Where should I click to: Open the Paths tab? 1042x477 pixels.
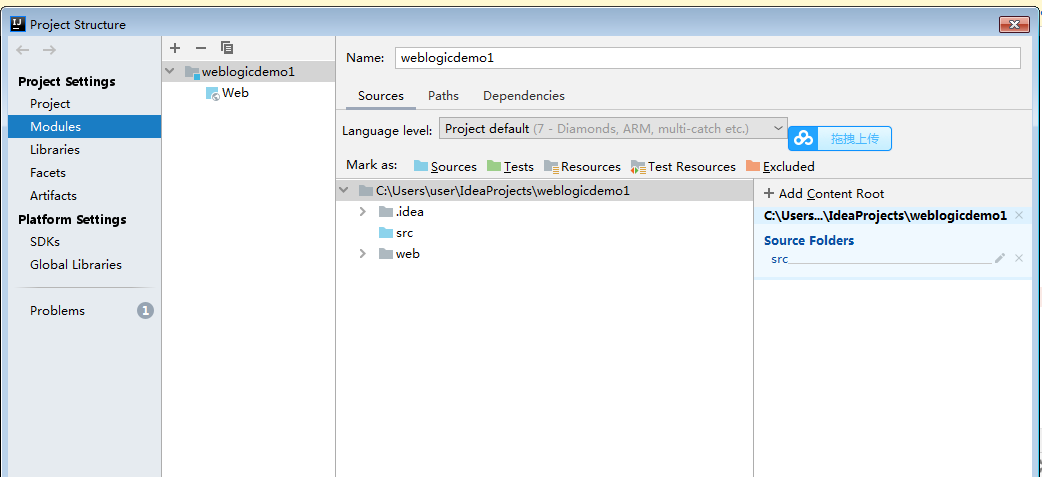[x=443, y=96]
